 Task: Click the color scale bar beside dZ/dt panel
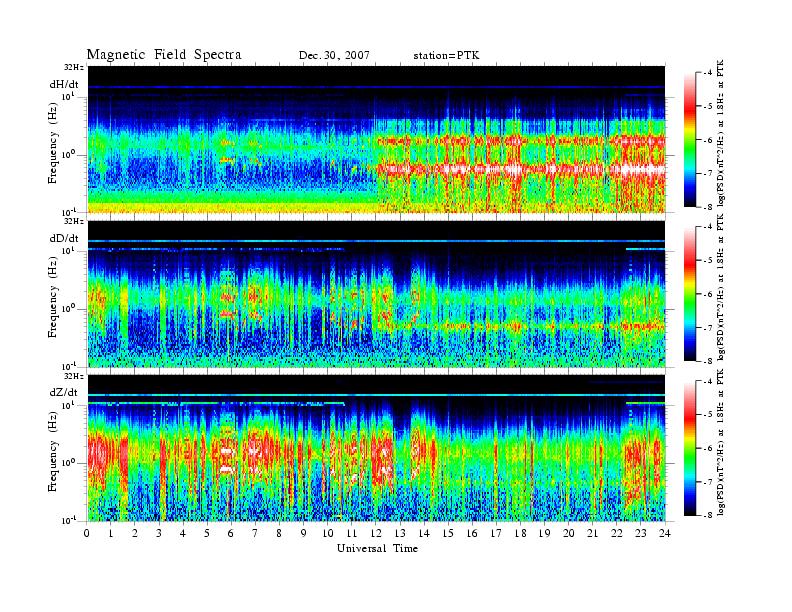point(690,448)
